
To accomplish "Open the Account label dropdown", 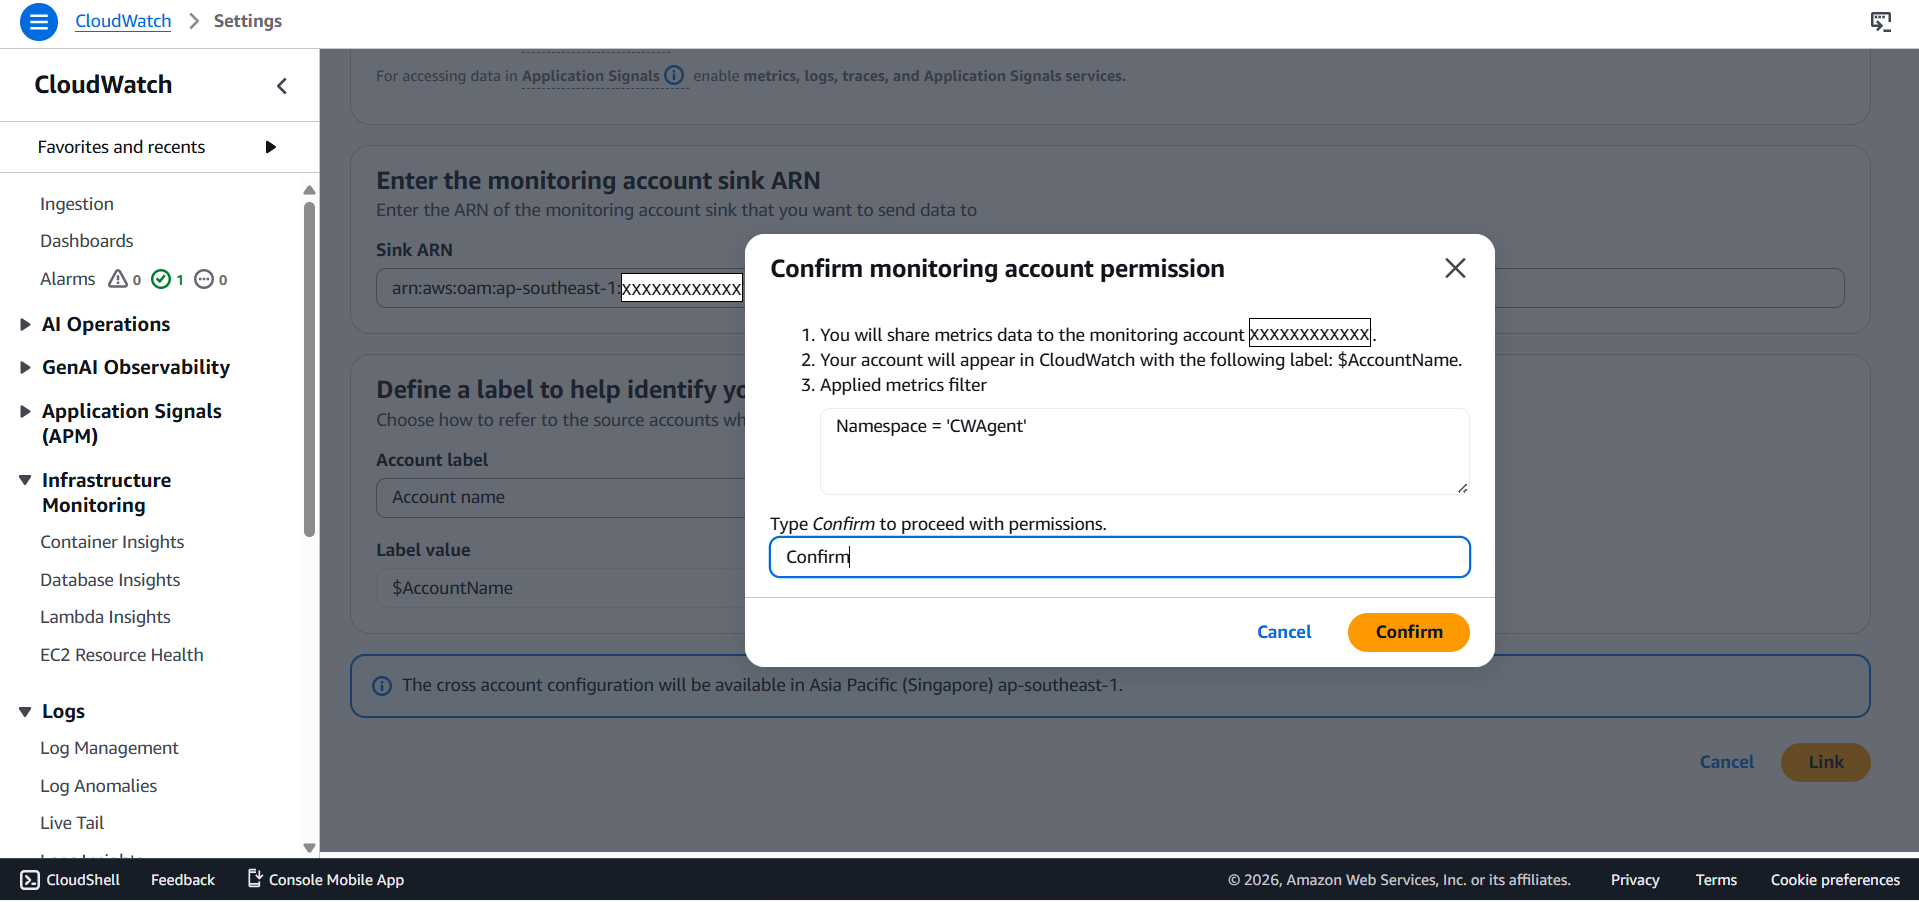I will point(560,497).
